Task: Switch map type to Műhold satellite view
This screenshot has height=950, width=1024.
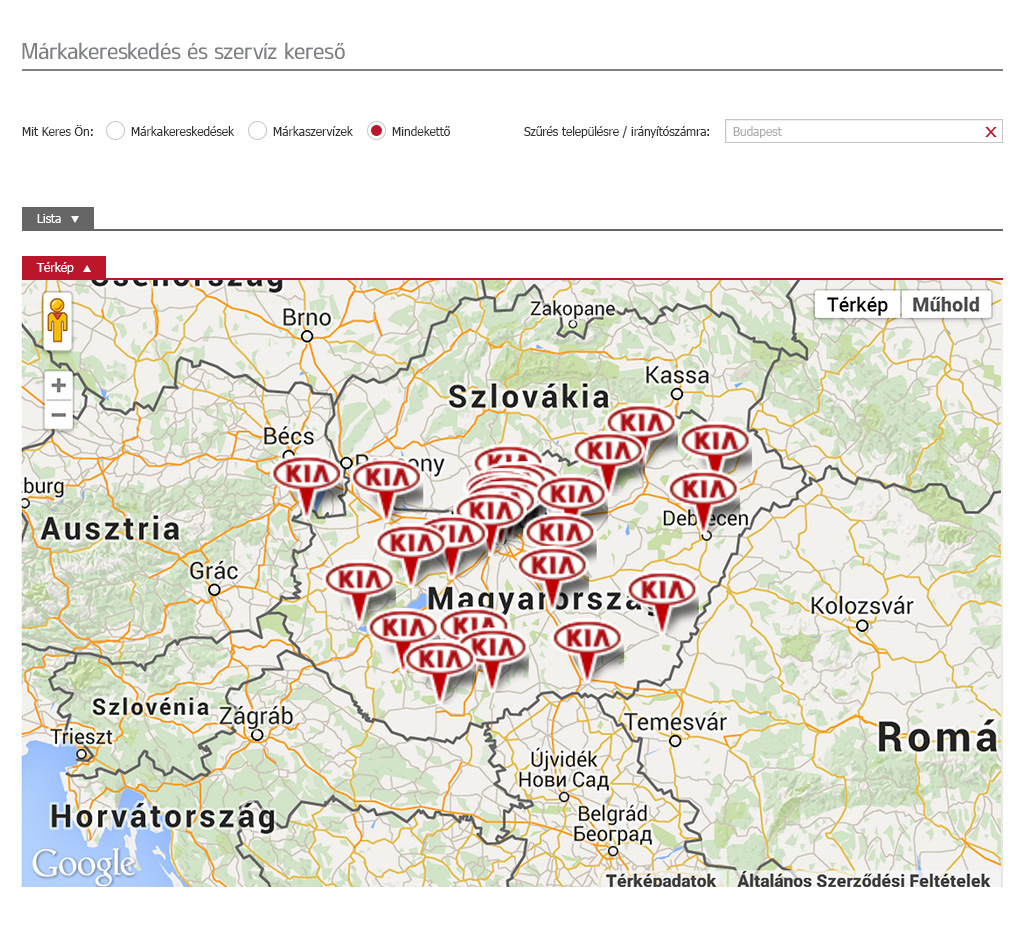Action: (x=946, y=305)
